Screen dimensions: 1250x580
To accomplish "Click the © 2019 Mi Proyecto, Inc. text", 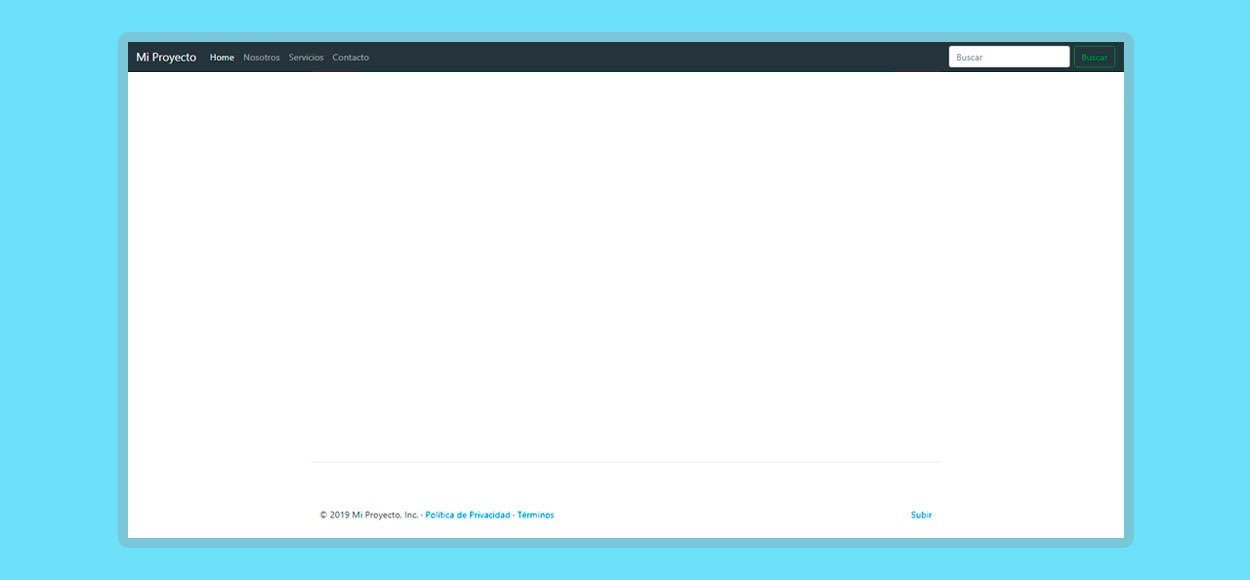I will [x=368, y=515].
